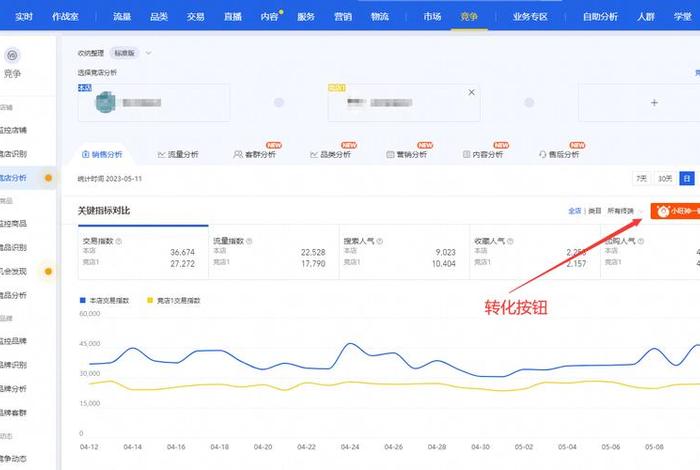Select the 竞争 top navigation item
Screen dimensions: 700x470
coord(469,17)
